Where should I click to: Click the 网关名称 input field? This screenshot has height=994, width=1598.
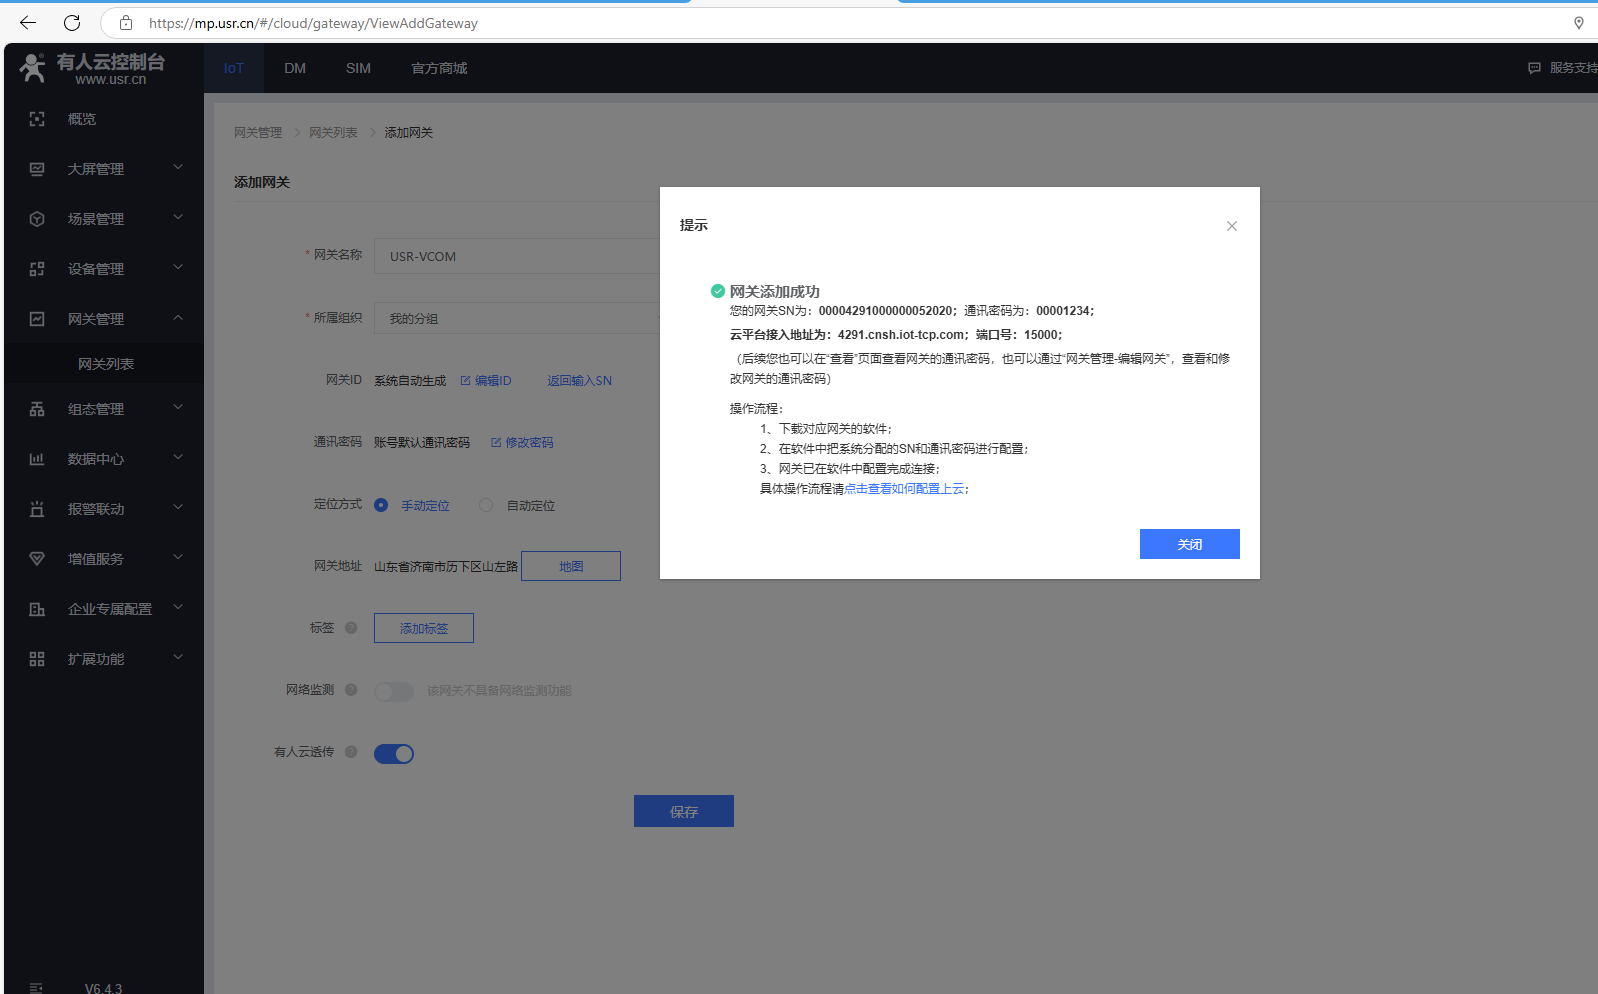point(516,256)
